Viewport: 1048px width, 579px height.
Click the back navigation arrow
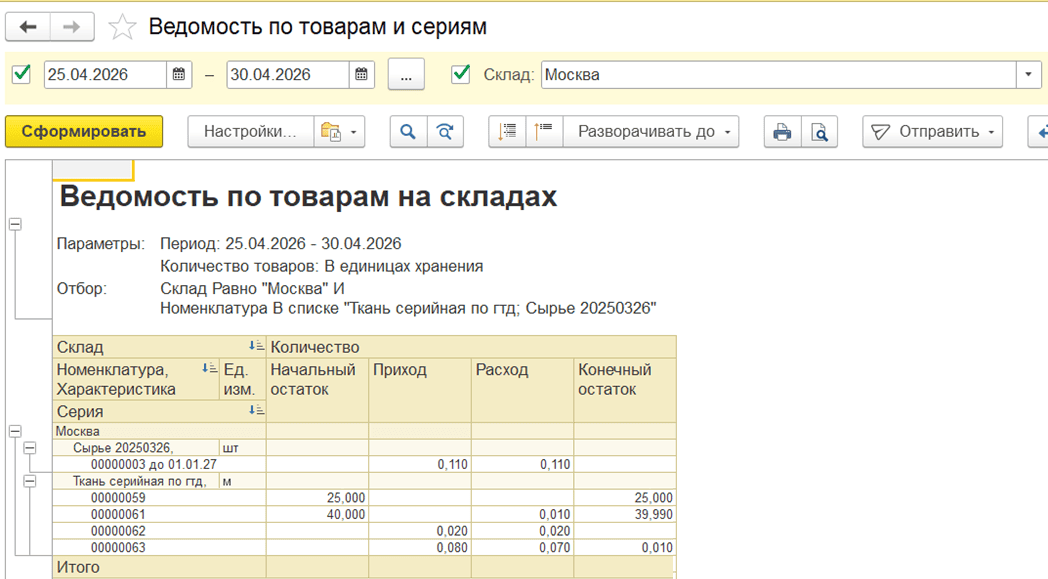(28, 27)
